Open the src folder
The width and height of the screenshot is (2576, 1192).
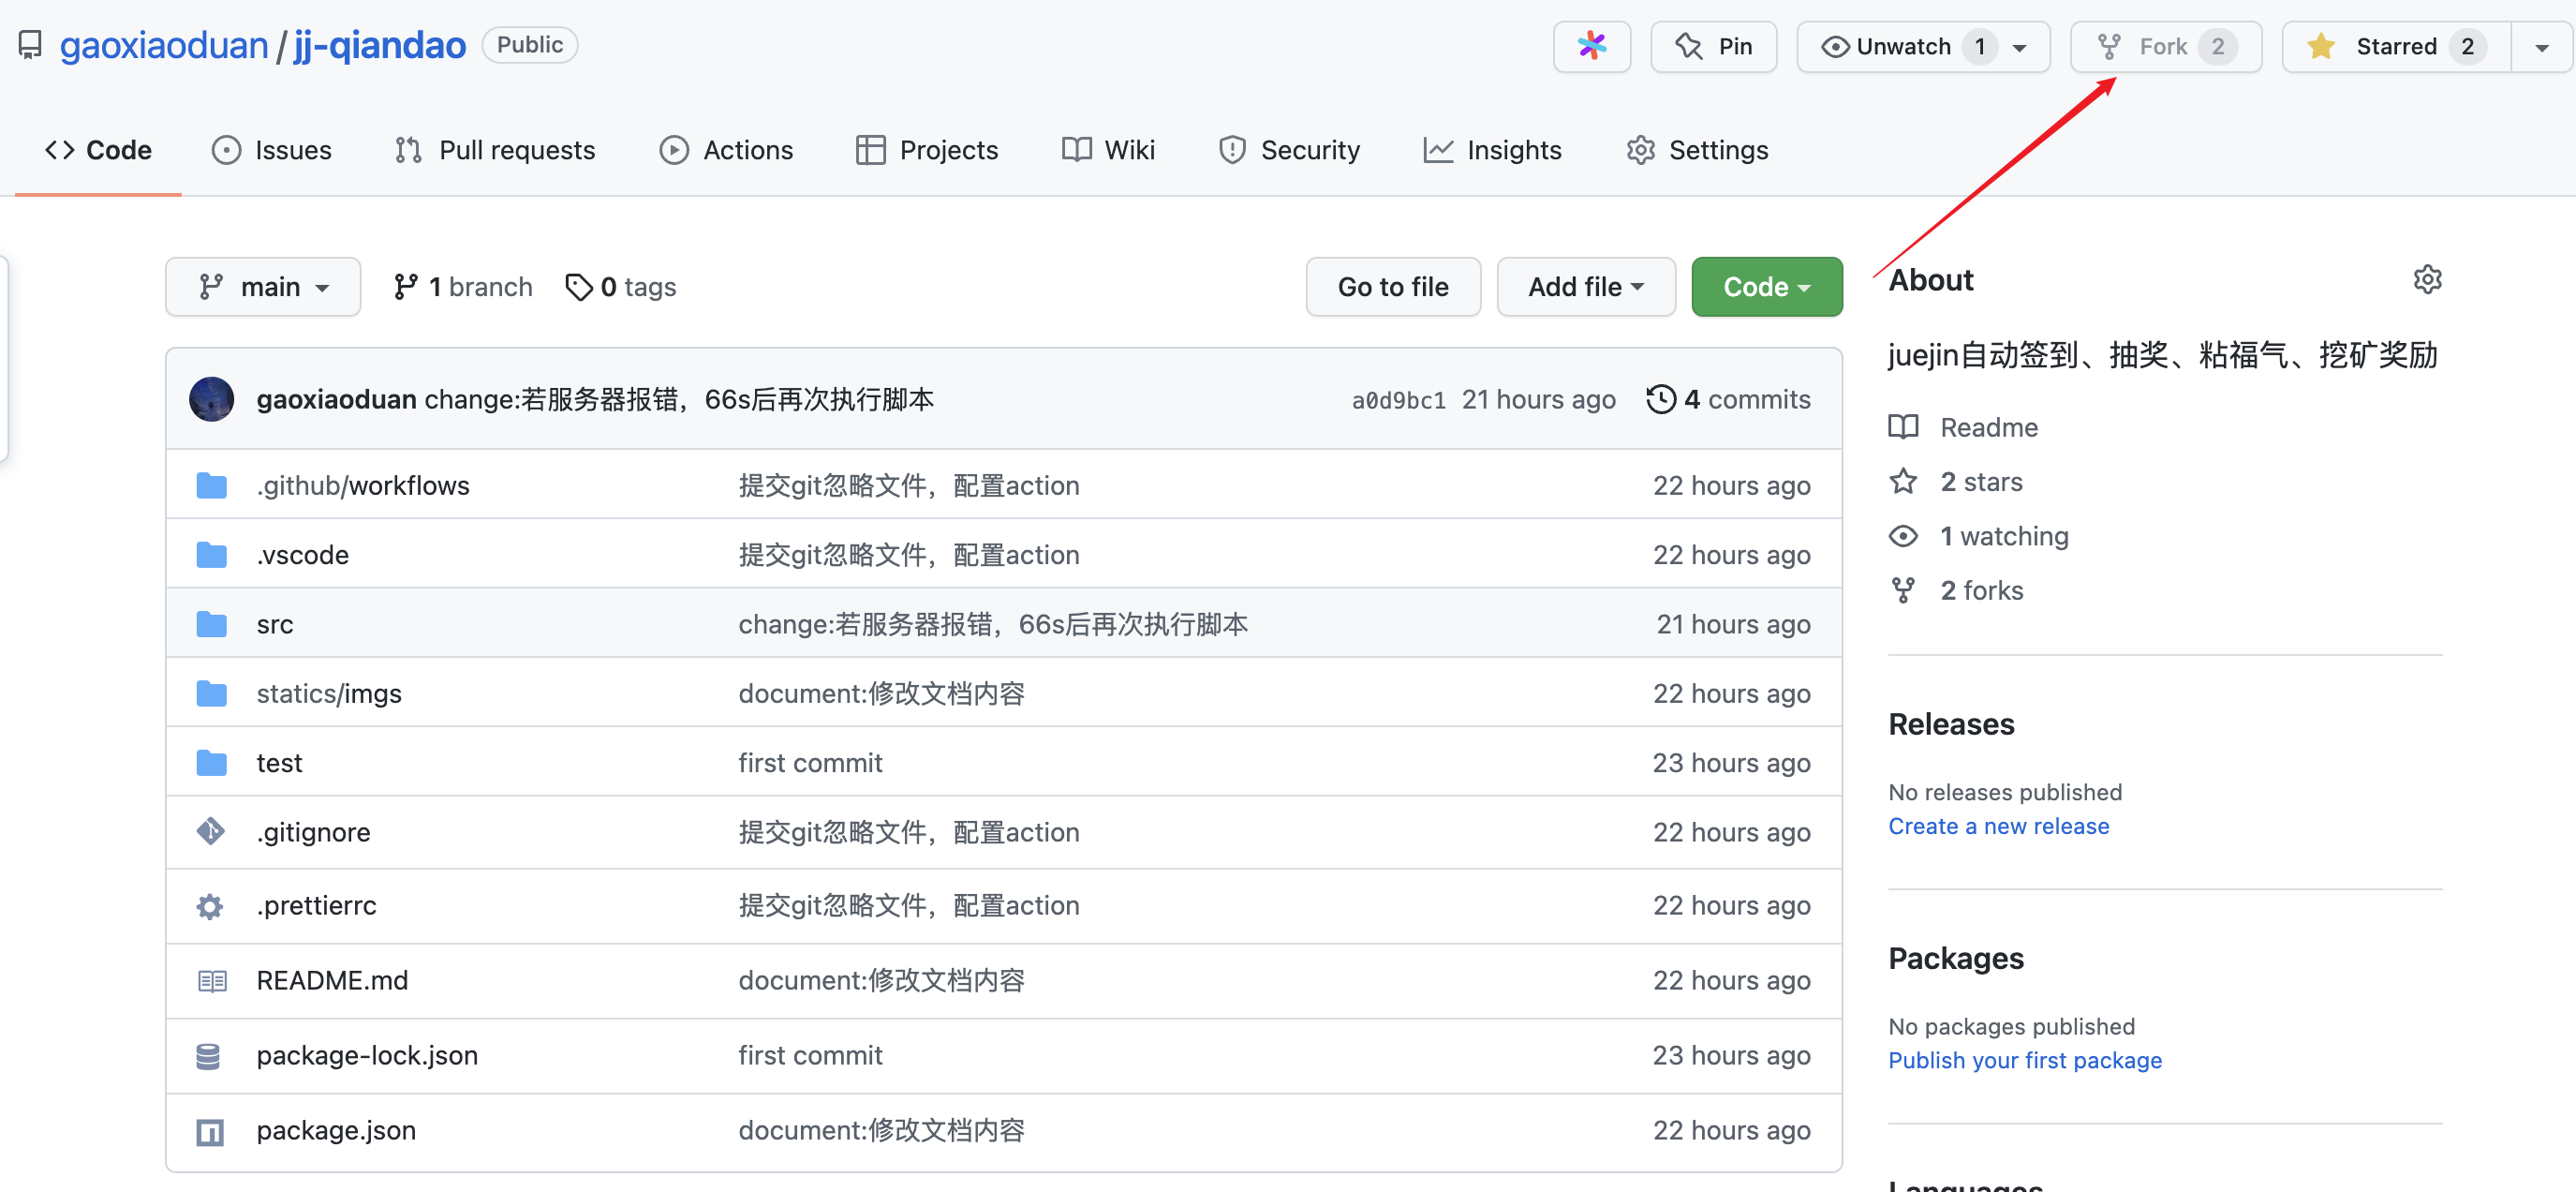coord(274,624)
